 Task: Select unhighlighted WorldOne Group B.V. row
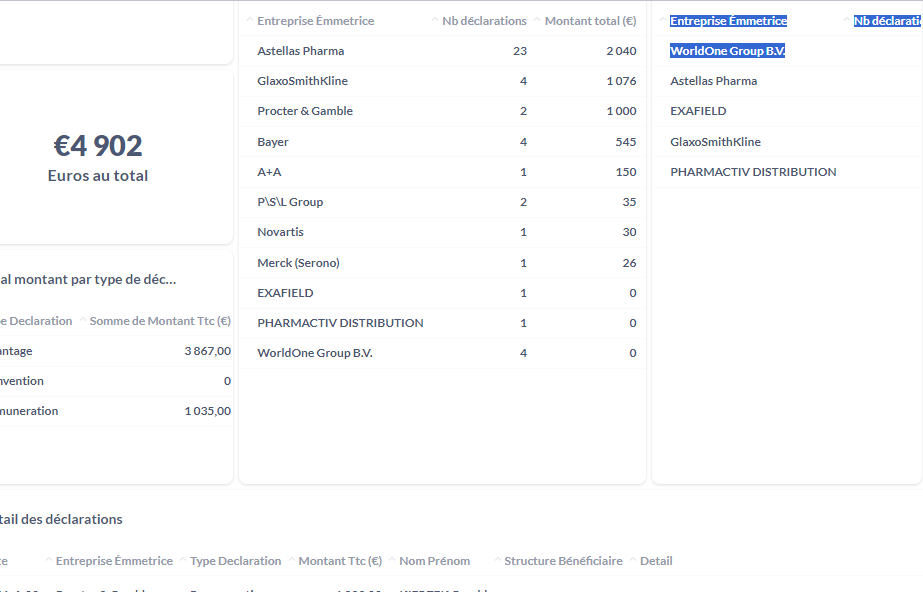[442, 353]
